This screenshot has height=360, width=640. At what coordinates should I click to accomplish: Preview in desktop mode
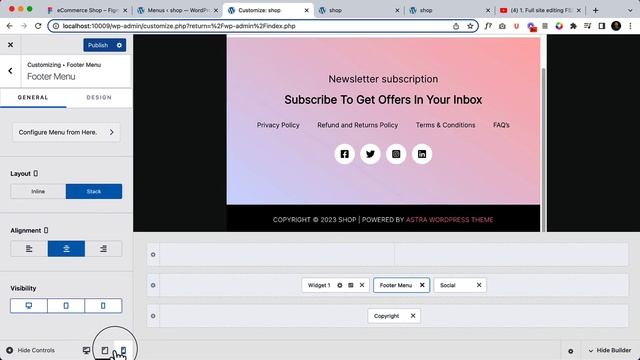86,350
